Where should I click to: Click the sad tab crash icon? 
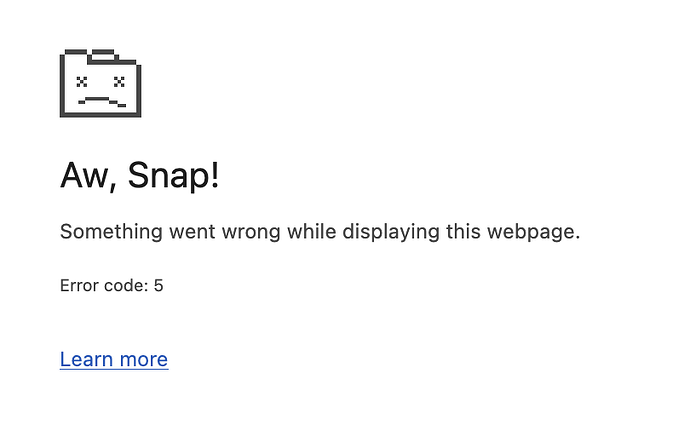[100, 83]
